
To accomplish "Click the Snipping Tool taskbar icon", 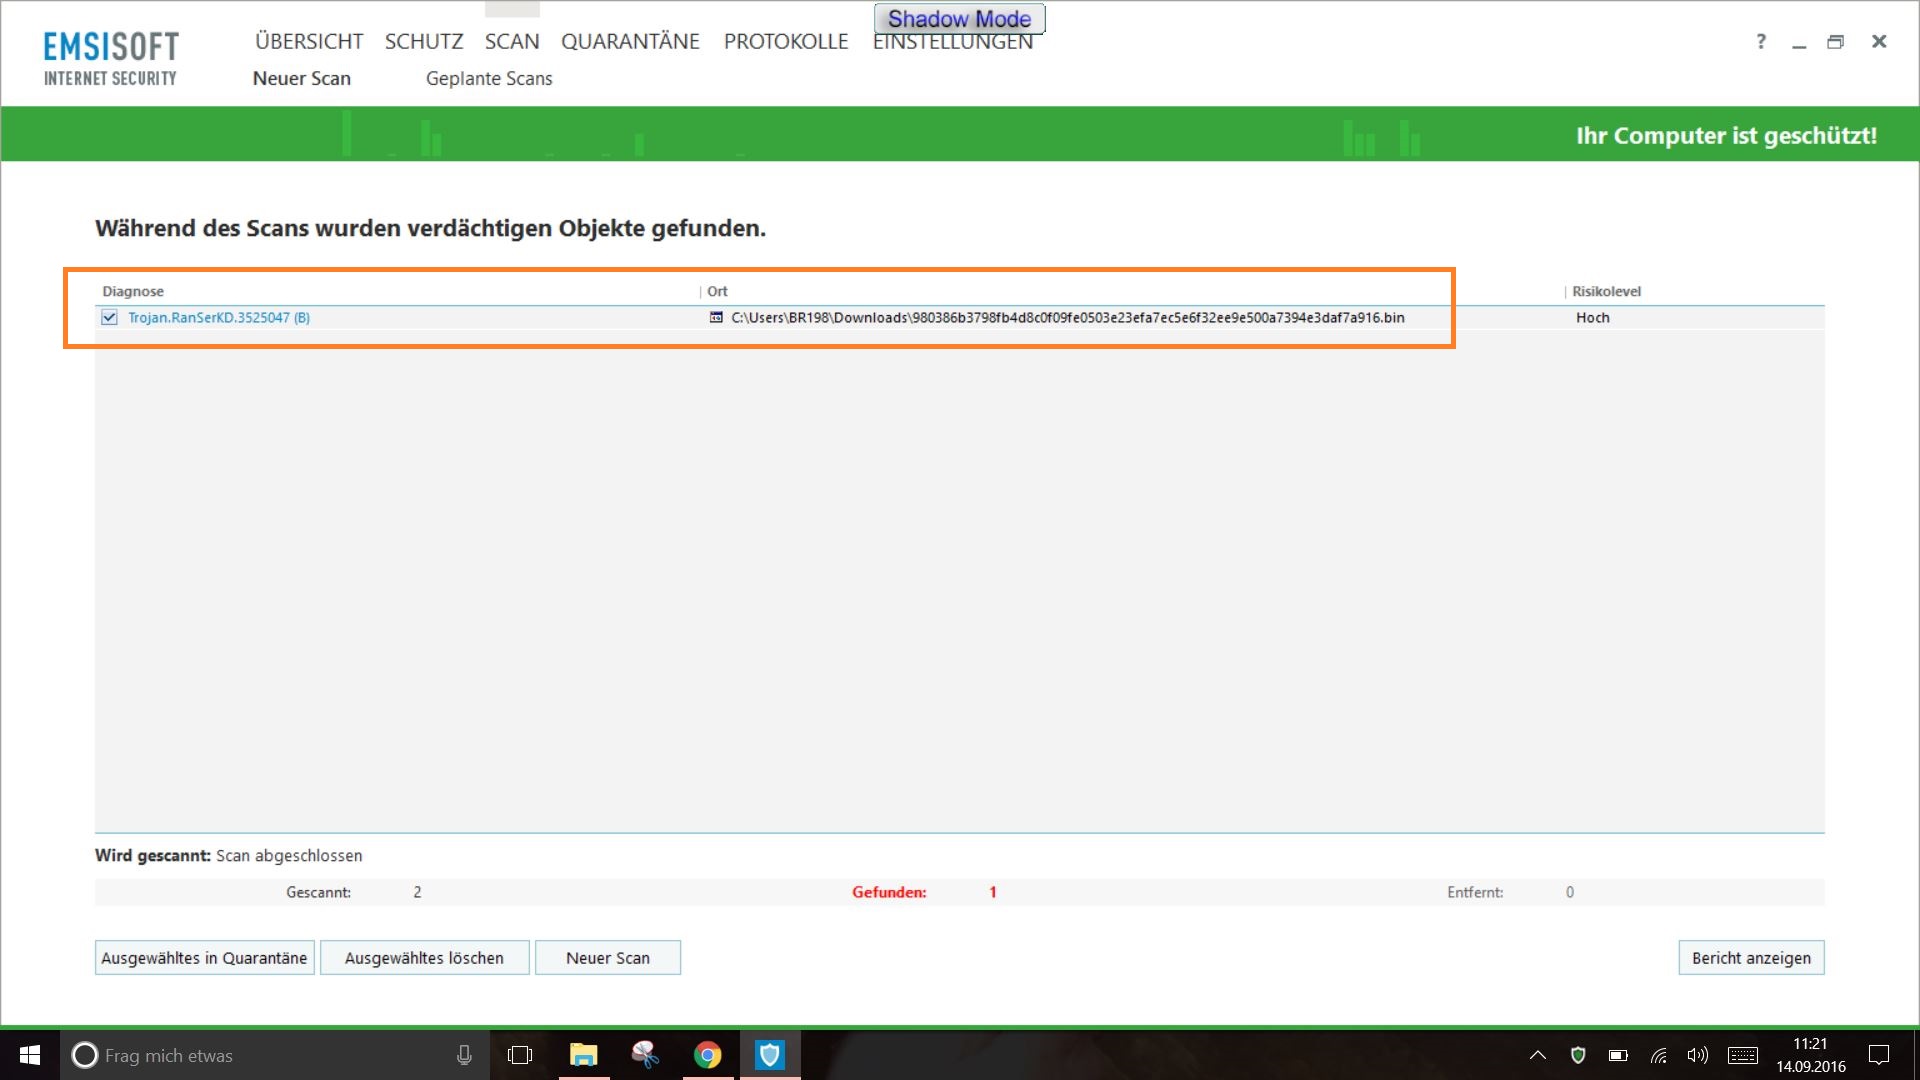I will point(645,1055).
